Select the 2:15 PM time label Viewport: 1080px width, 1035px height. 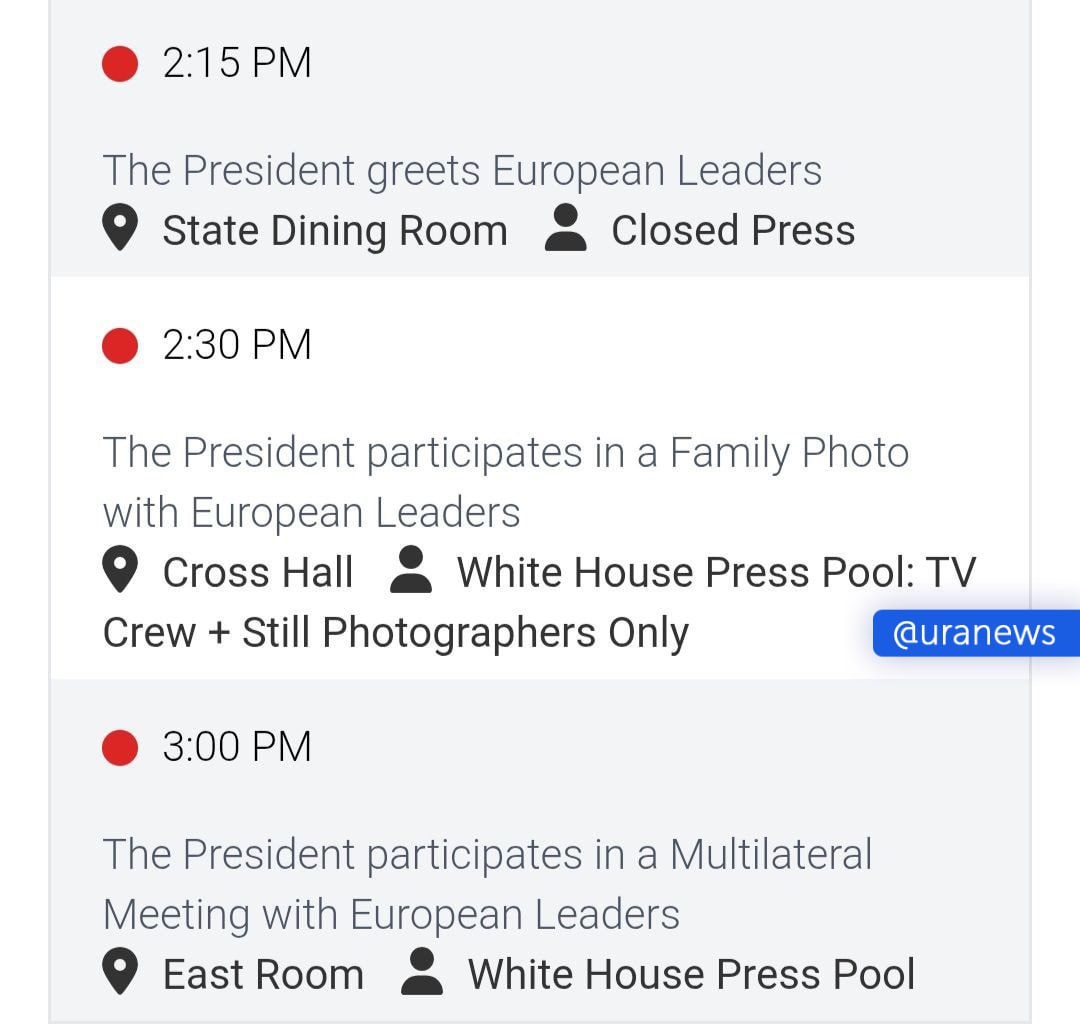click(237, 63)
